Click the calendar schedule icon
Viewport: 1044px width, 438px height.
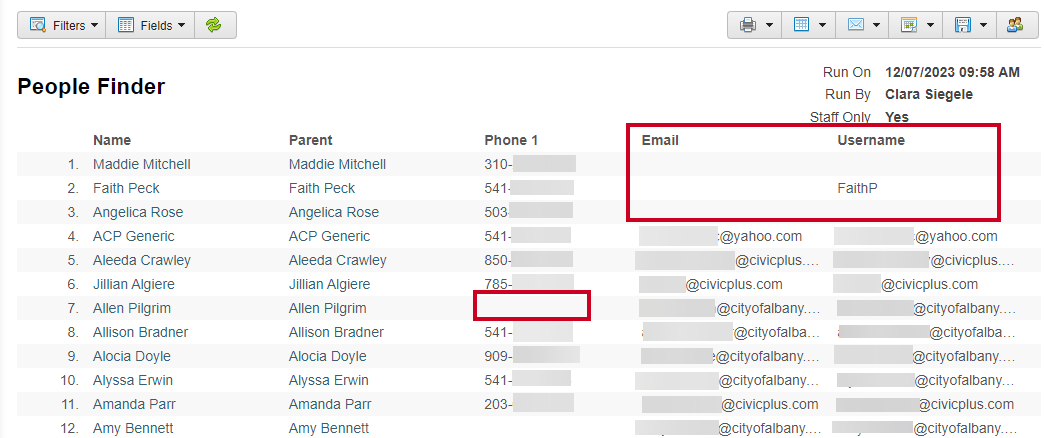pos(909,25)
